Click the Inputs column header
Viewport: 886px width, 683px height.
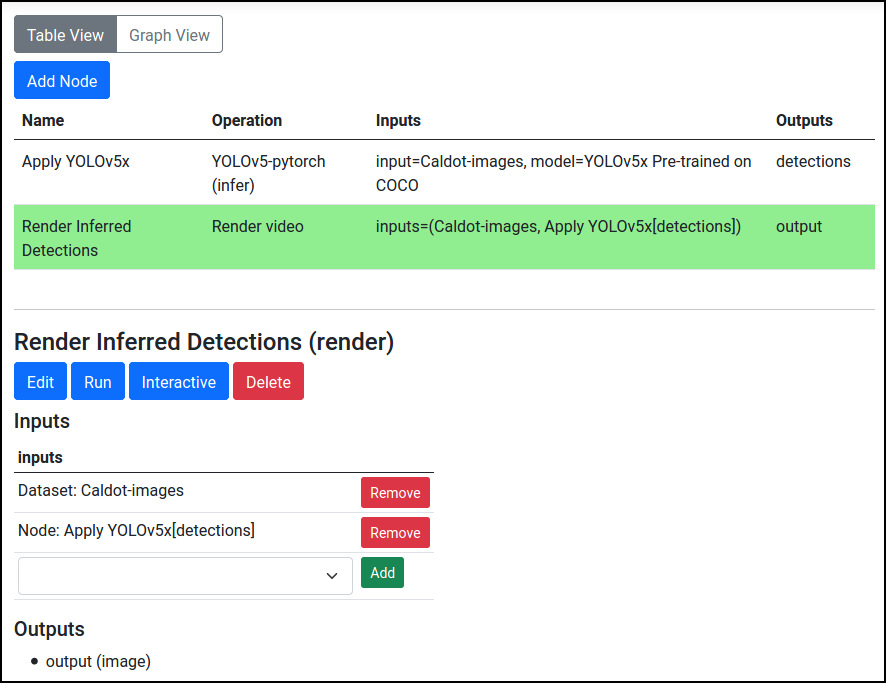click(398, 120)
